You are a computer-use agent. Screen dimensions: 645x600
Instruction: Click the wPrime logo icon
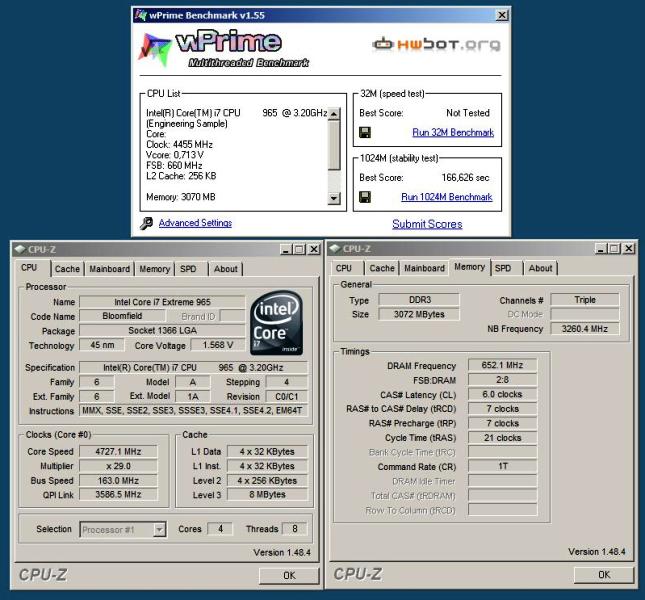[155, 49]
